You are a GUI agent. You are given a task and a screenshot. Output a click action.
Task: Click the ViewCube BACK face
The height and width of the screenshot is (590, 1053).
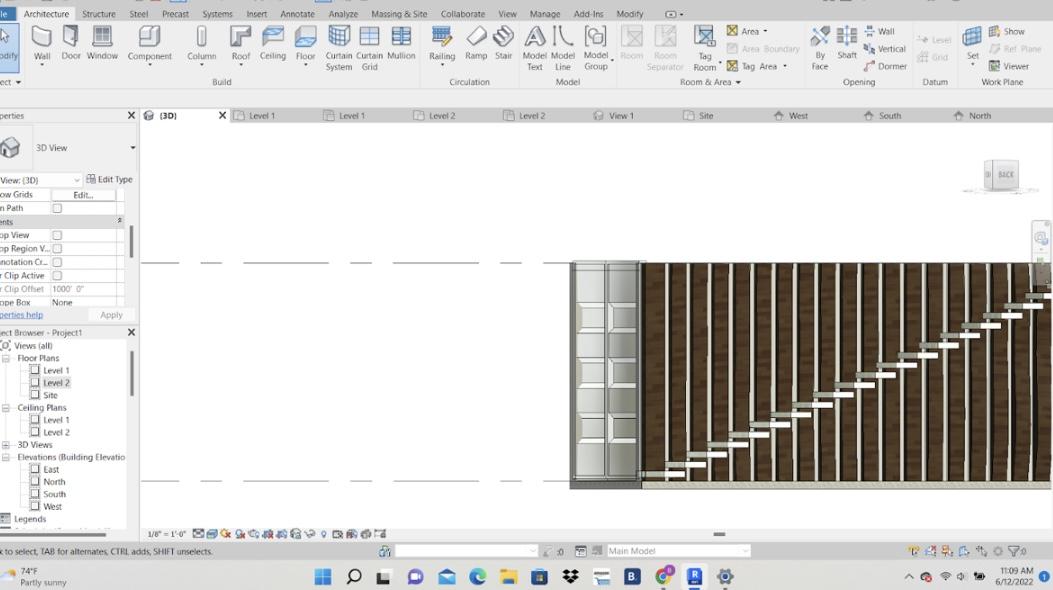[x=1005, y=175]
